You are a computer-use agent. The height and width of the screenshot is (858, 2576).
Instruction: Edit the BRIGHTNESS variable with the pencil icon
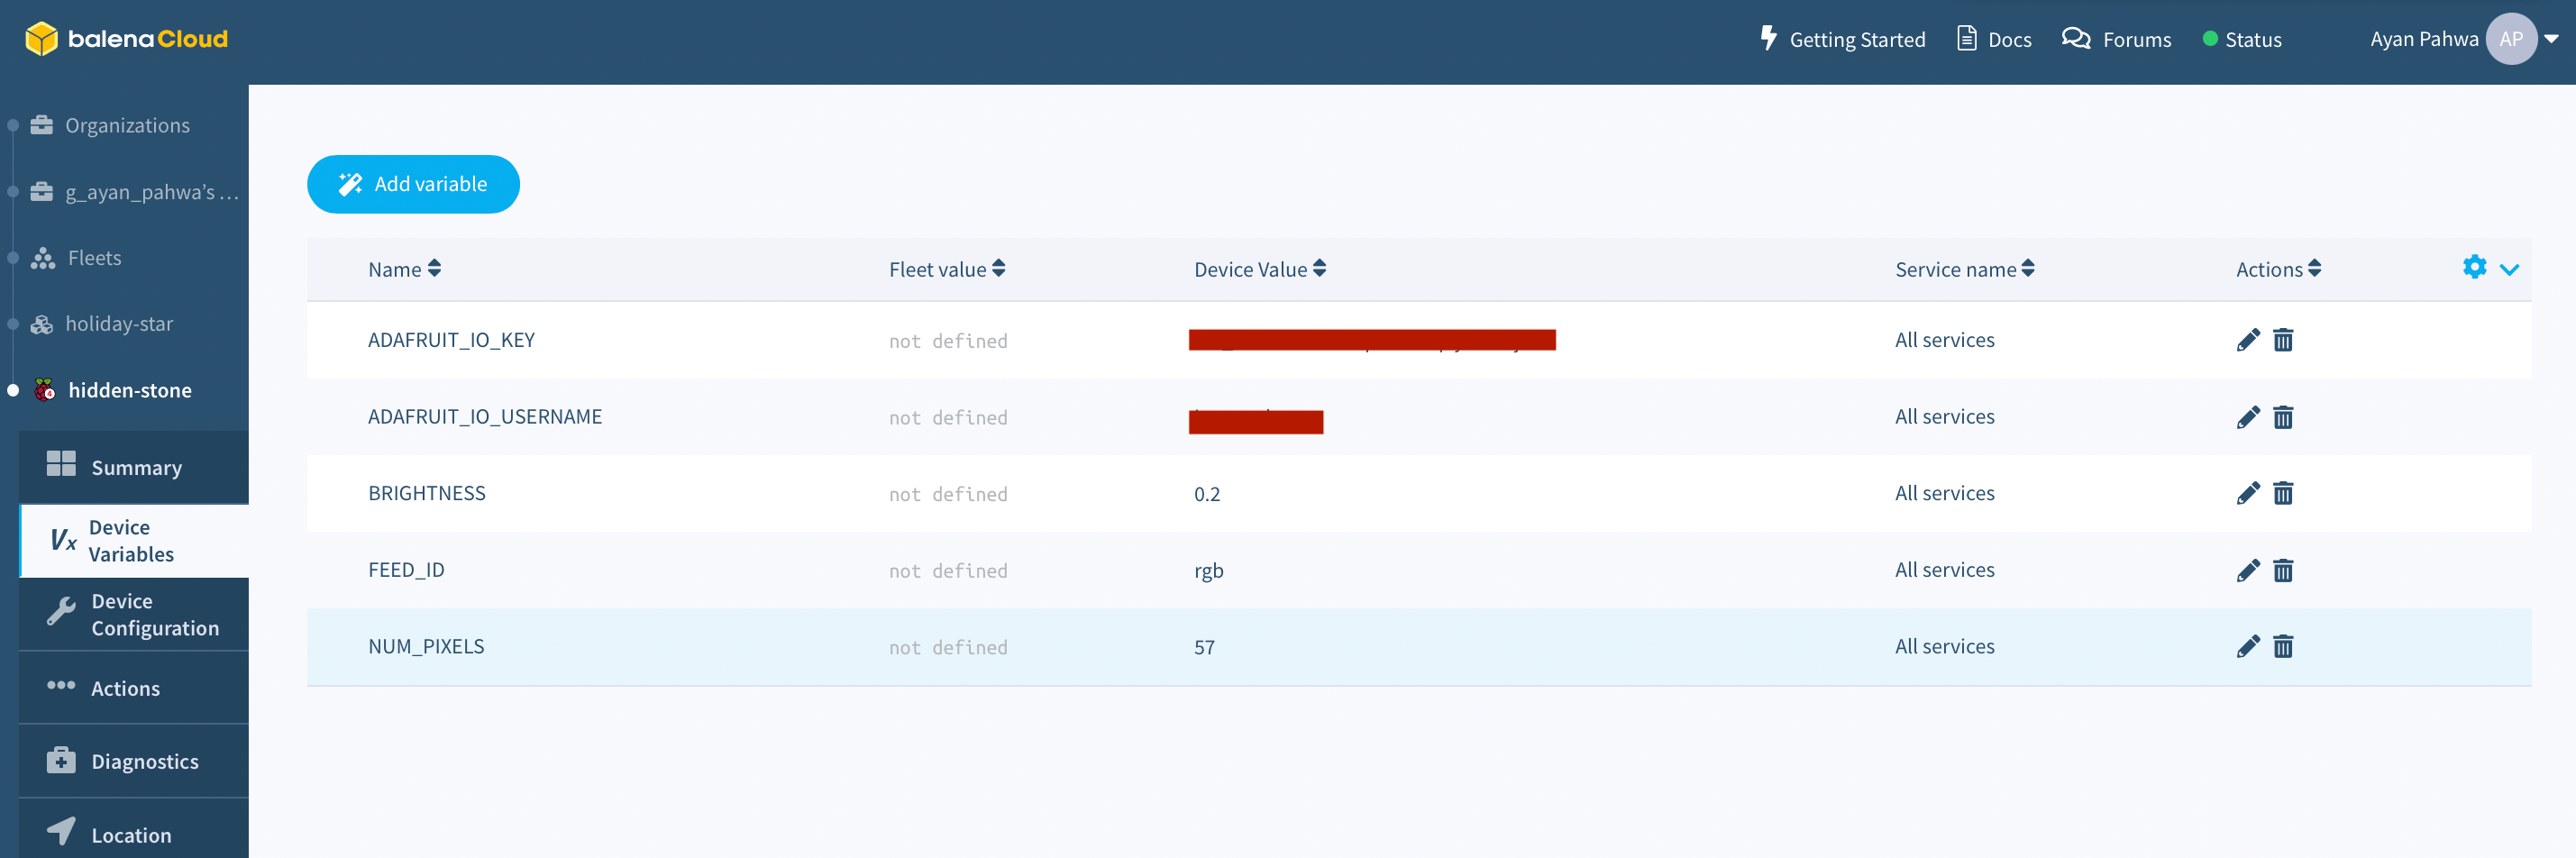pos(2248,492)
